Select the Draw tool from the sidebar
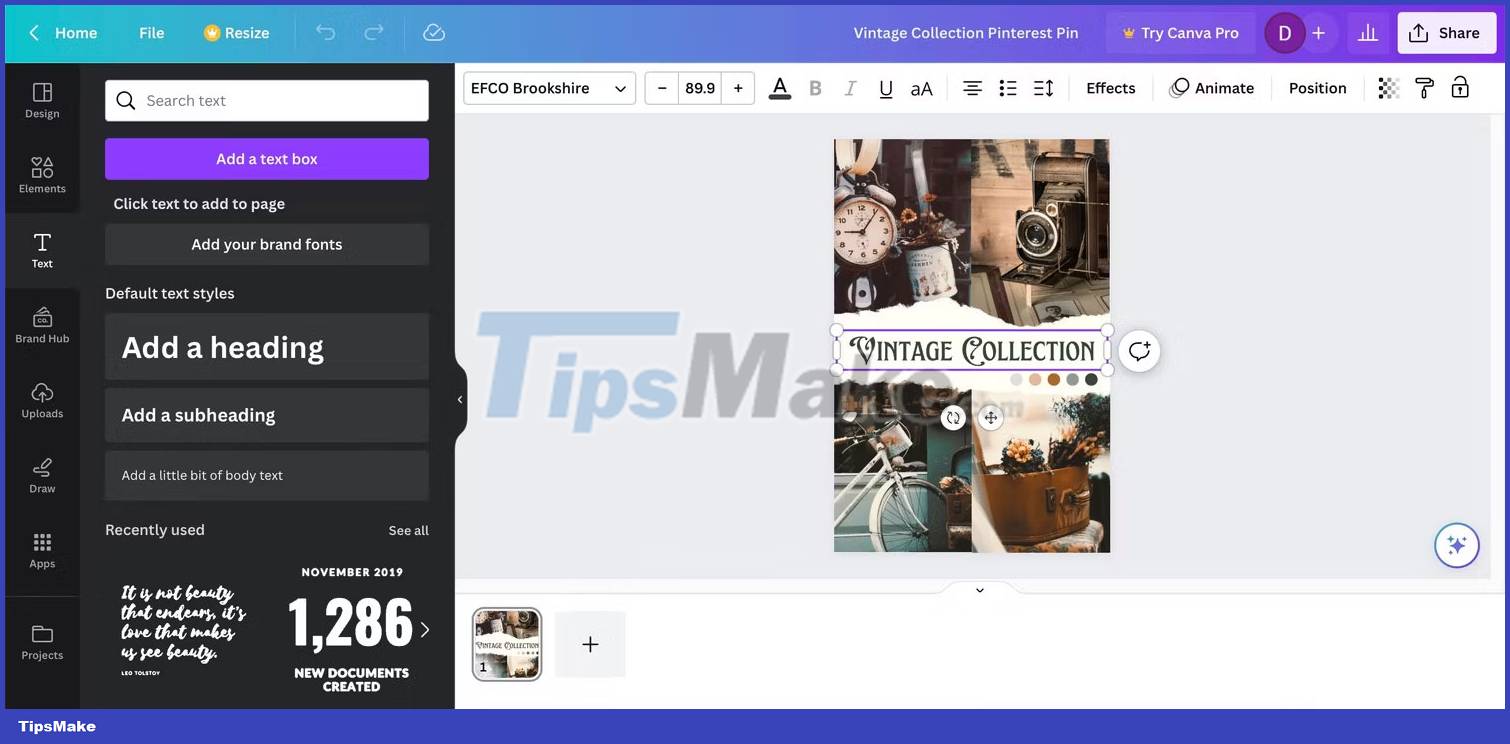Screen dimensions: 1510x744 tap(41, 474)
